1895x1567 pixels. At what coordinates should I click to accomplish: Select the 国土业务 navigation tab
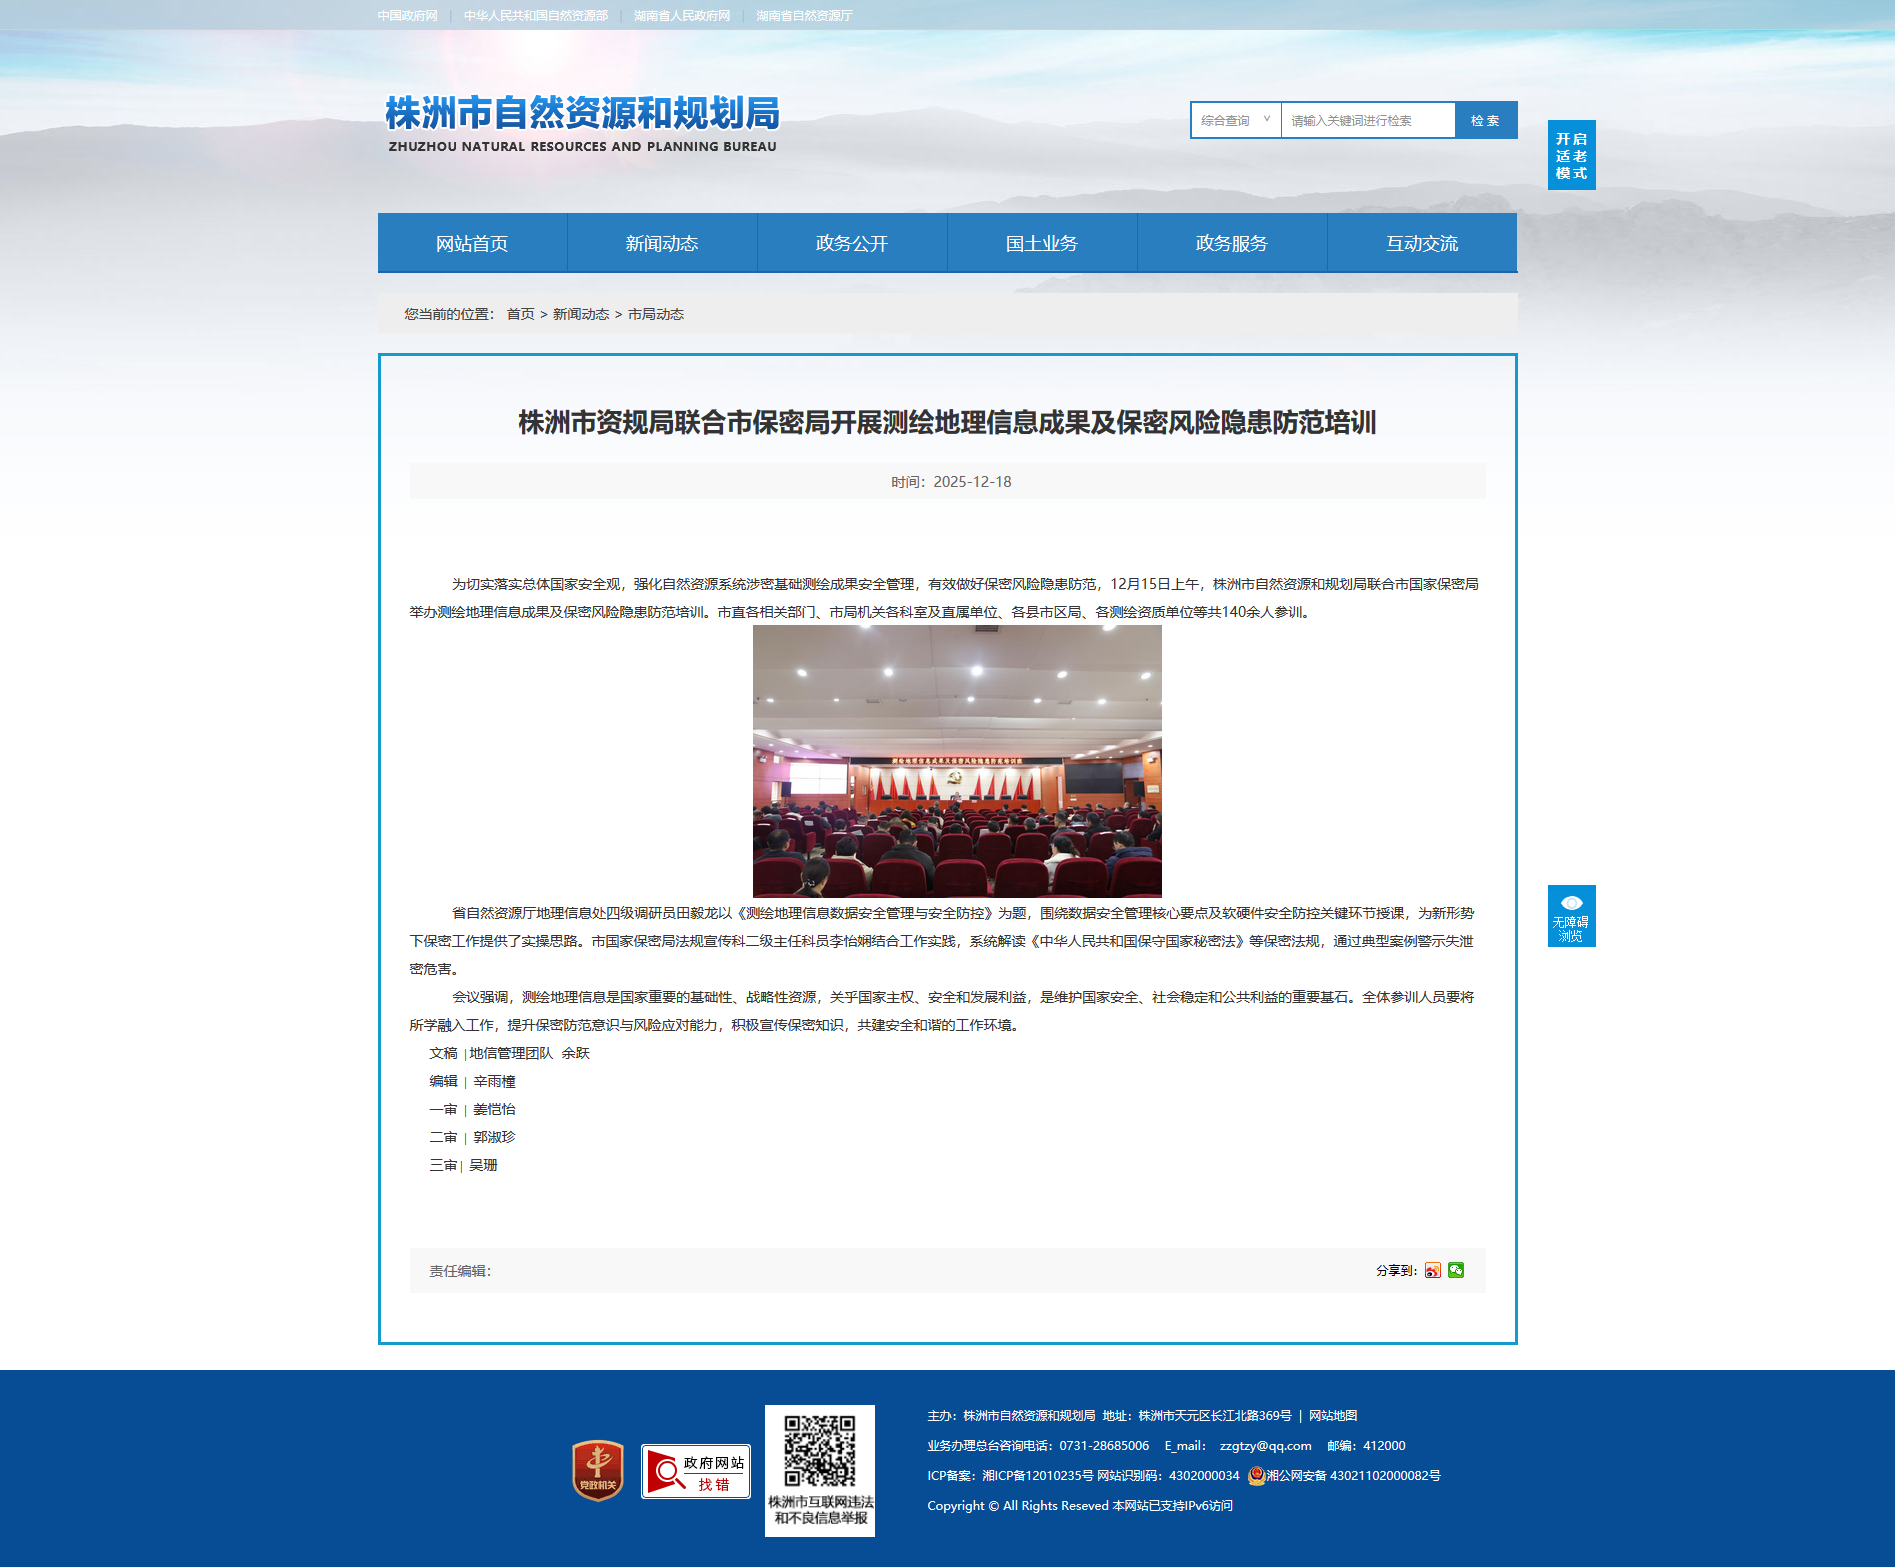pyautogui.click(x=1042, y=243)
